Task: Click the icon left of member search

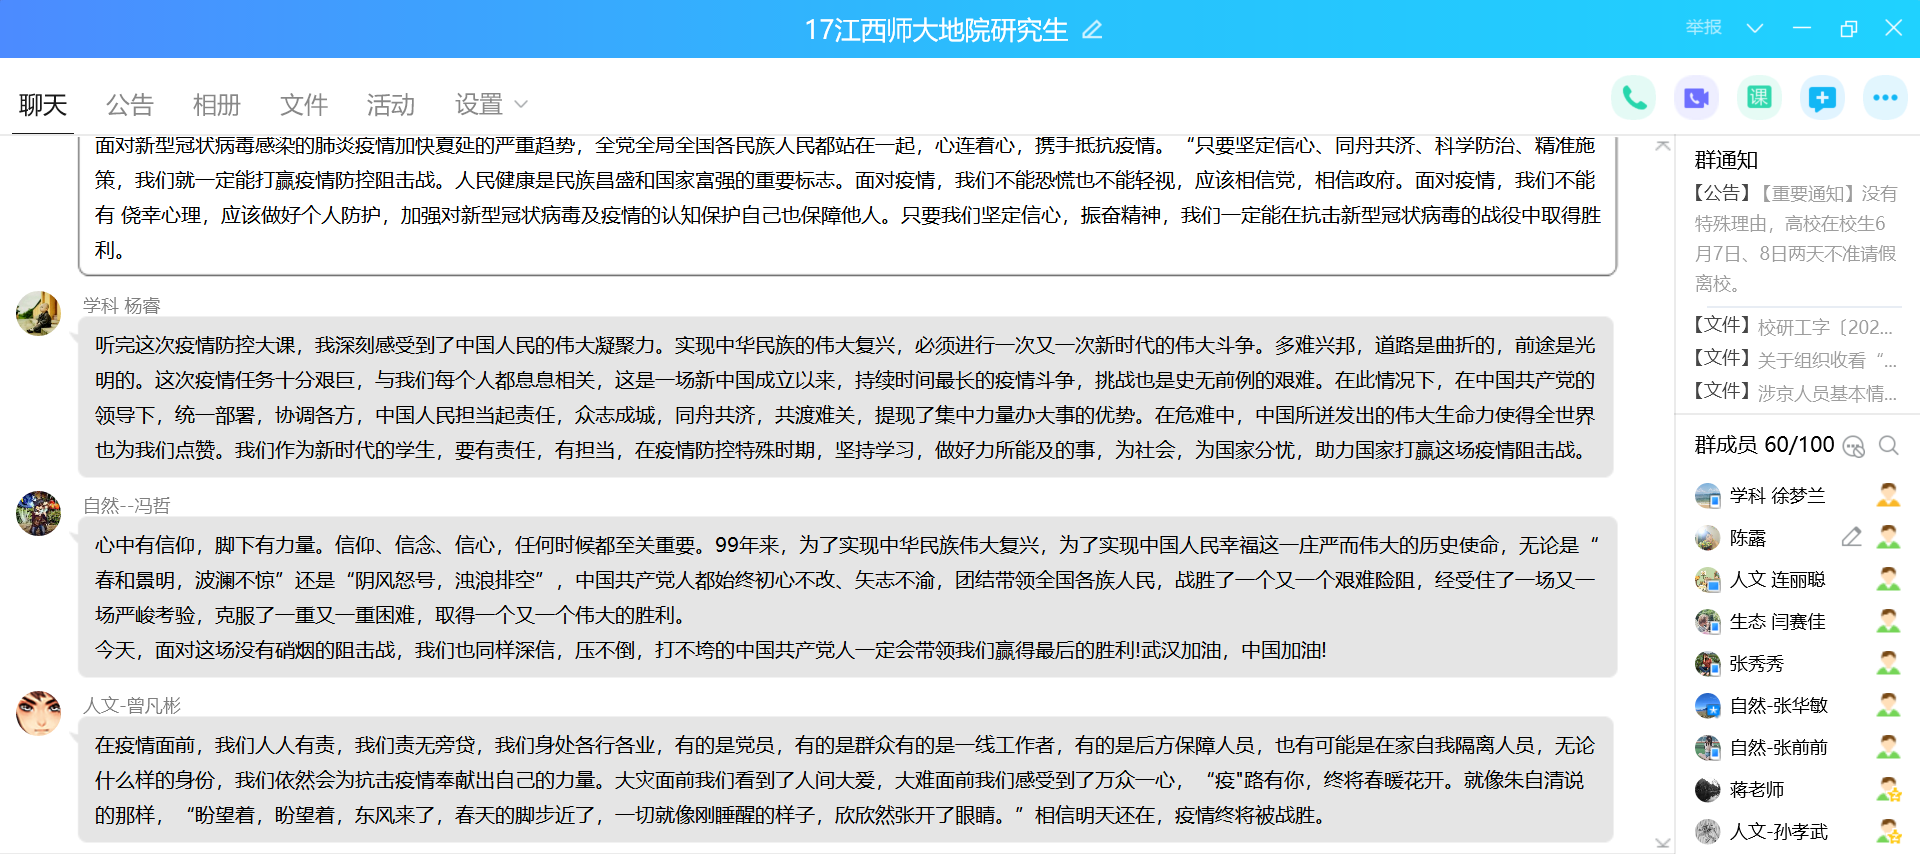Action: 1853,446
